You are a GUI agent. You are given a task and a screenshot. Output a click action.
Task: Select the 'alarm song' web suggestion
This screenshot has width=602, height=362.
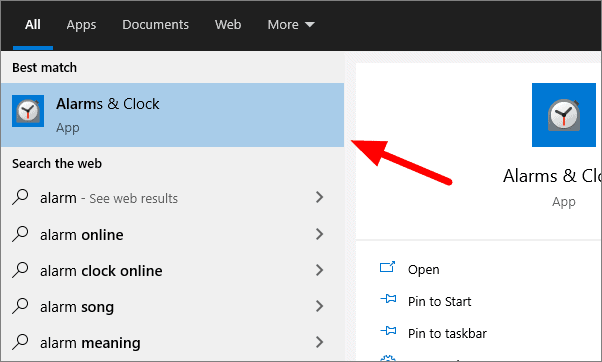point(172,306)
